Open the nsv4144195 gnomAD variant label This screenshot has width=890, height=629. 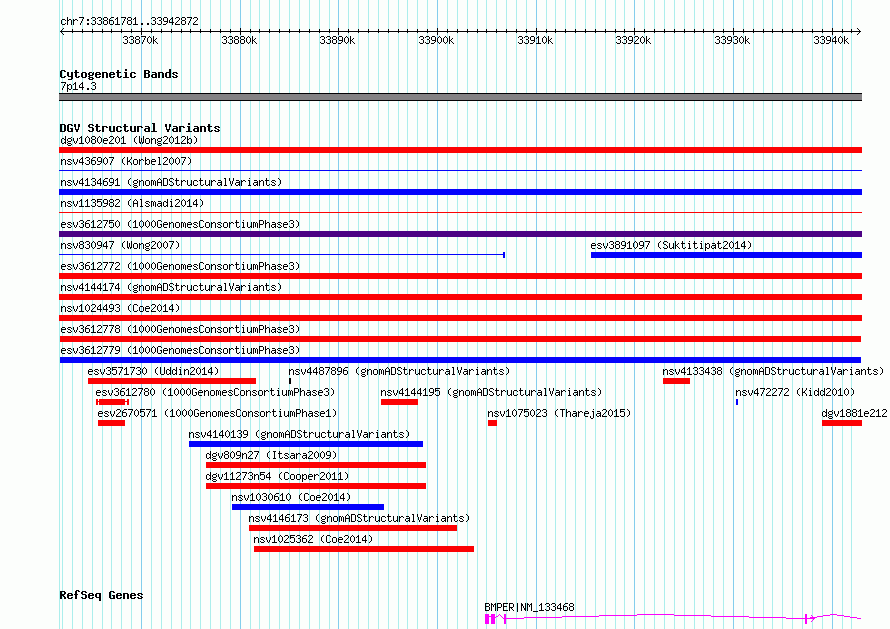(491, 392)
